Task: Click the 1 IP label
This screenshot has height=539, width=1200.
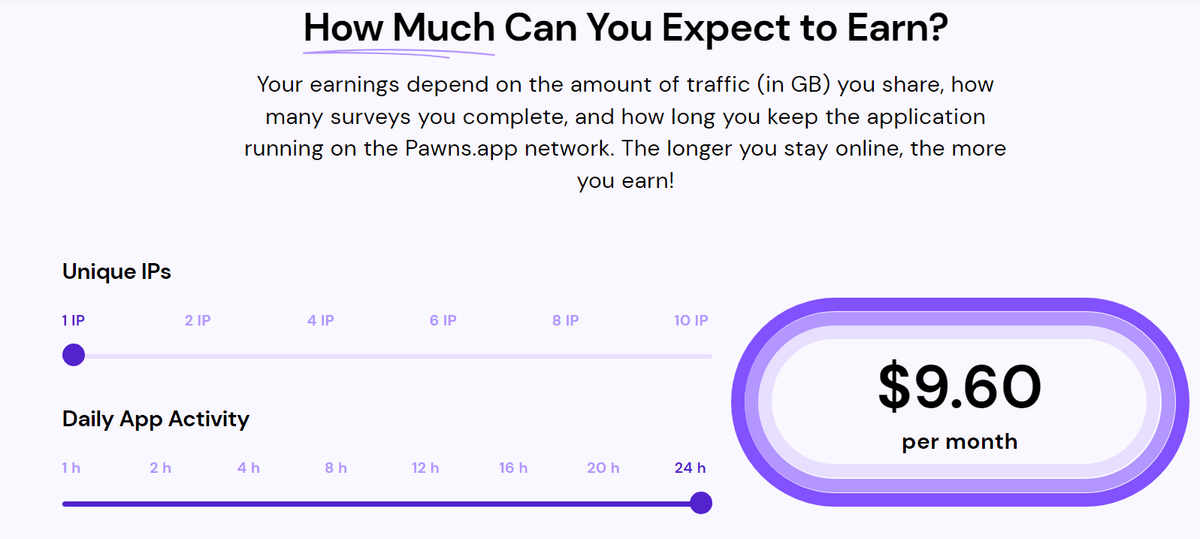Action: click(x=74, y=321)
